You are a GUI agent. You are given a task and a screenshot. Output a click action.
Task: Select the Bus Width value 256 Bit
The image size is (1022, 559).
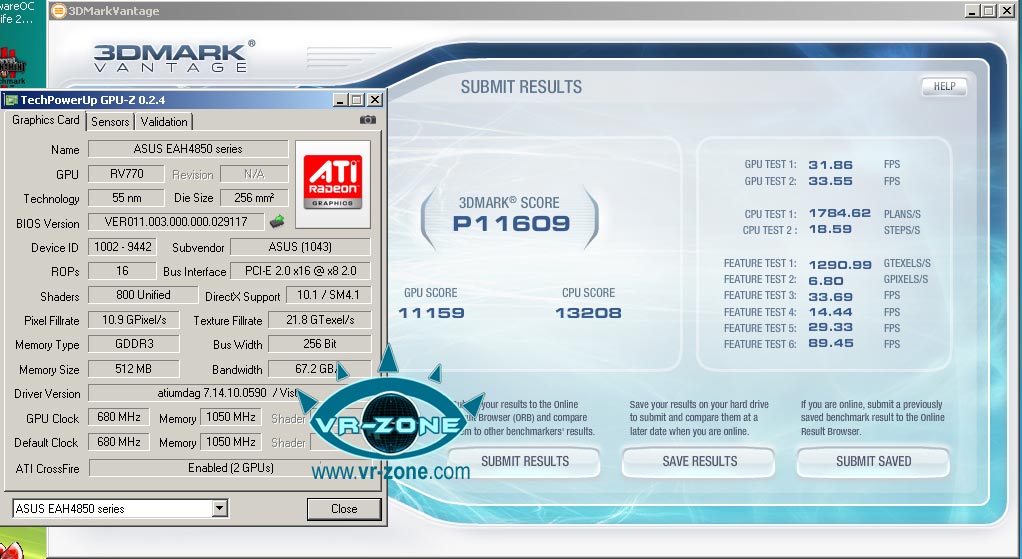[x=319, y=344]
